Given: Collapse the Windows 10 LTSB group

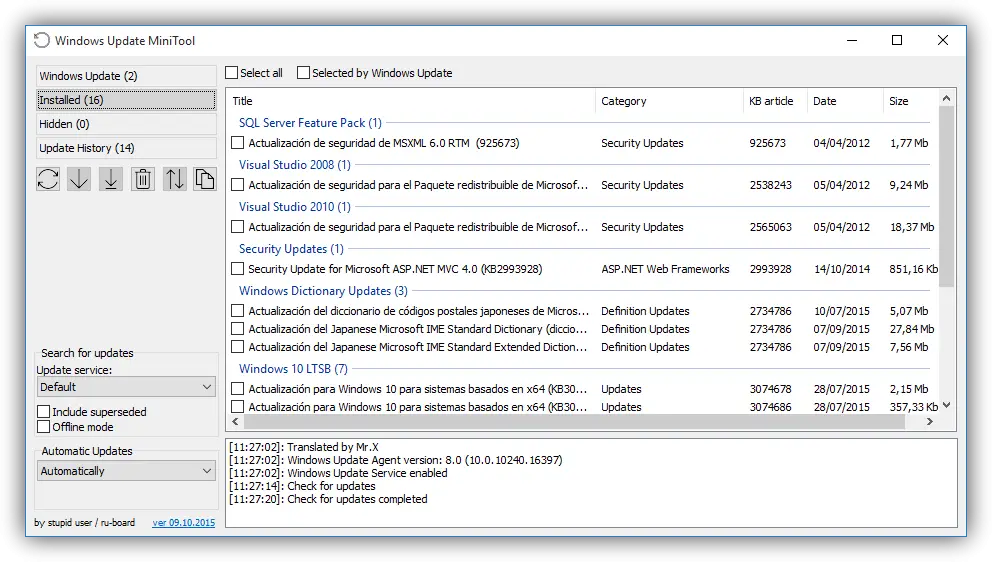Looking at the screenshot, I should click(x=293, y=368).
